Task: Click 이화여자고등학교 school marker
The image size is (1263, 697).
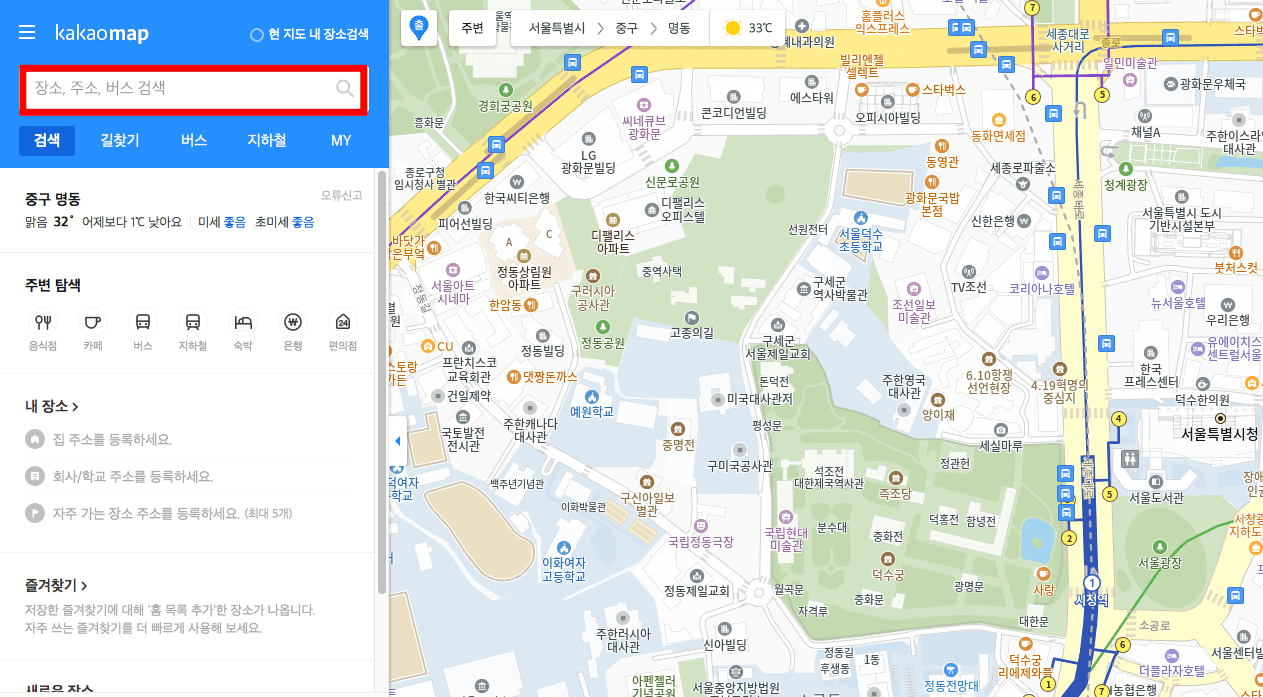Action: (563, 547)
